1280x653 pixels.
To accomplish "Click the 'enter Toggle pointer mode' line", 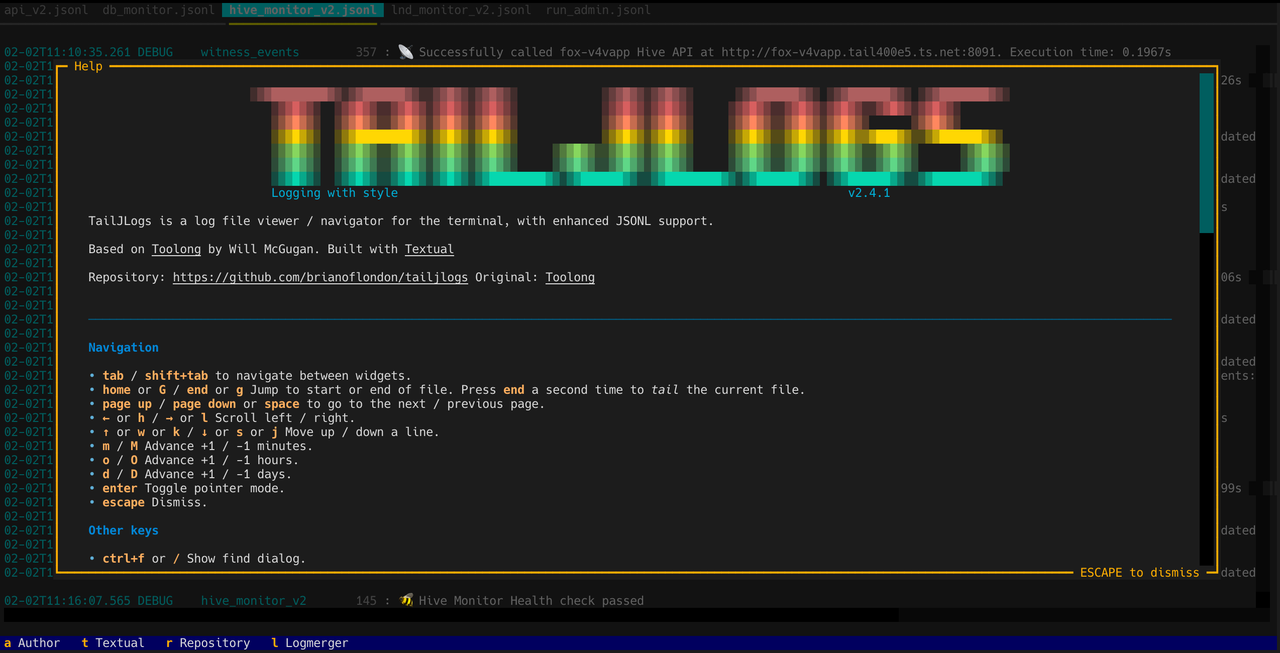I will 186,488.
